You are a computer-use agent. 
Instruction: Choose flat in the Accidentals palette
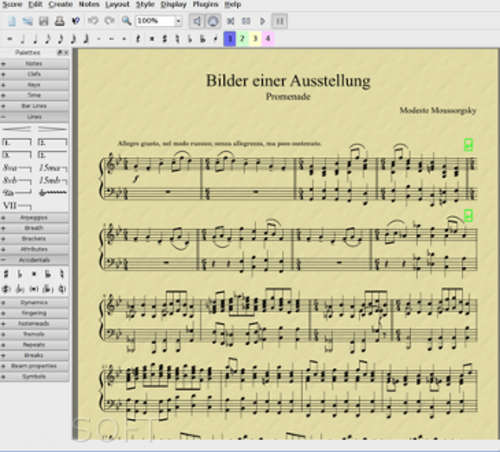pyautogui.click(x=20, y=274)
